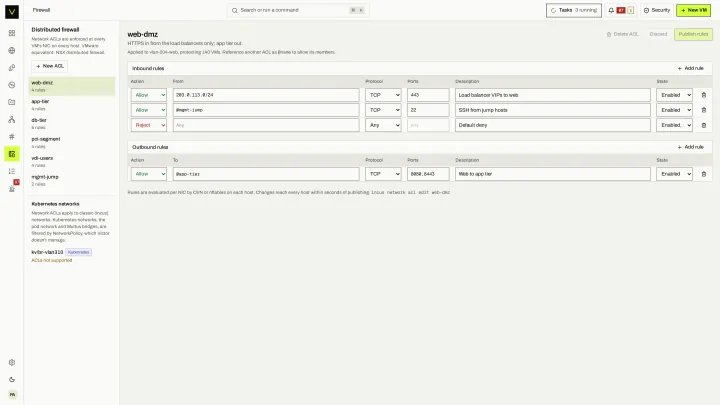720x405 pixels.
Task: Edit the Ports field 22
Action: coord(428,110)
